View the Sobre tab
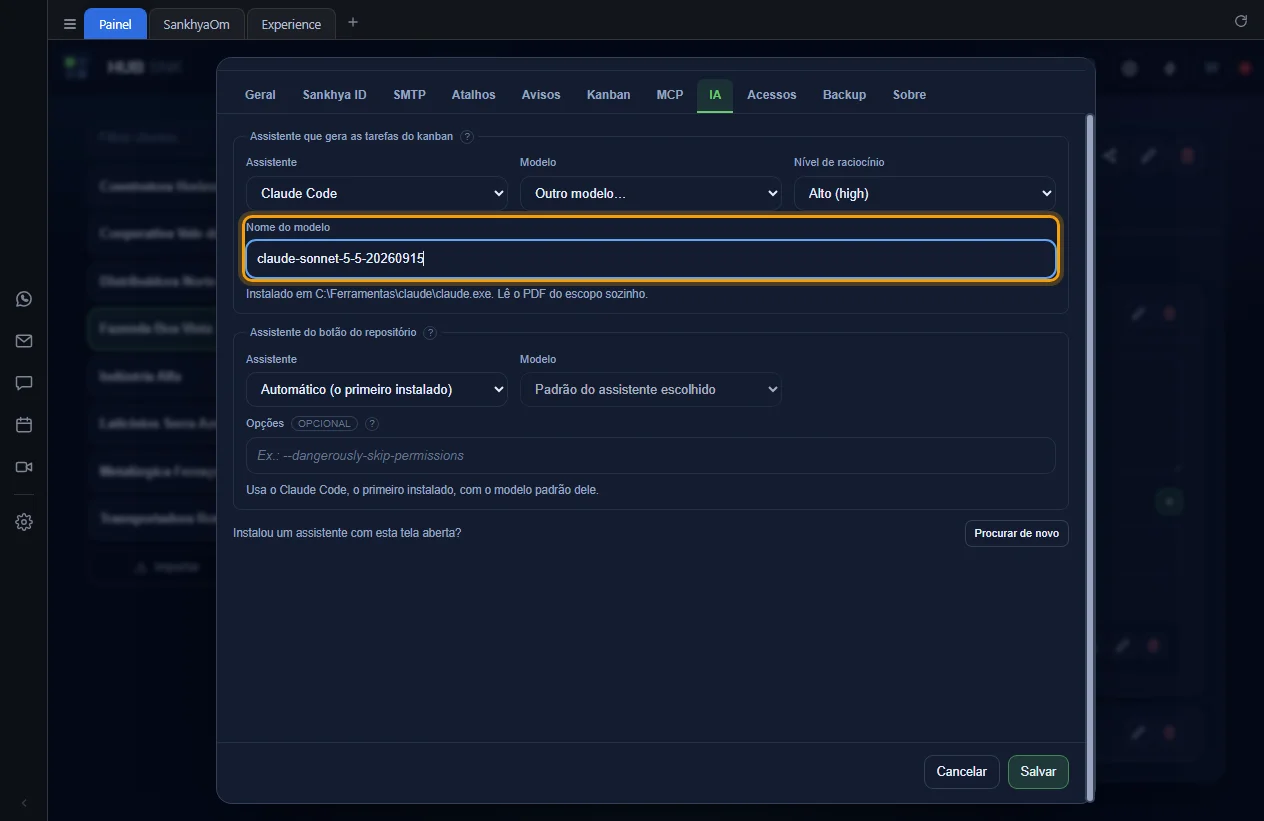This screenshot has width=1264, height=821. 910,95
